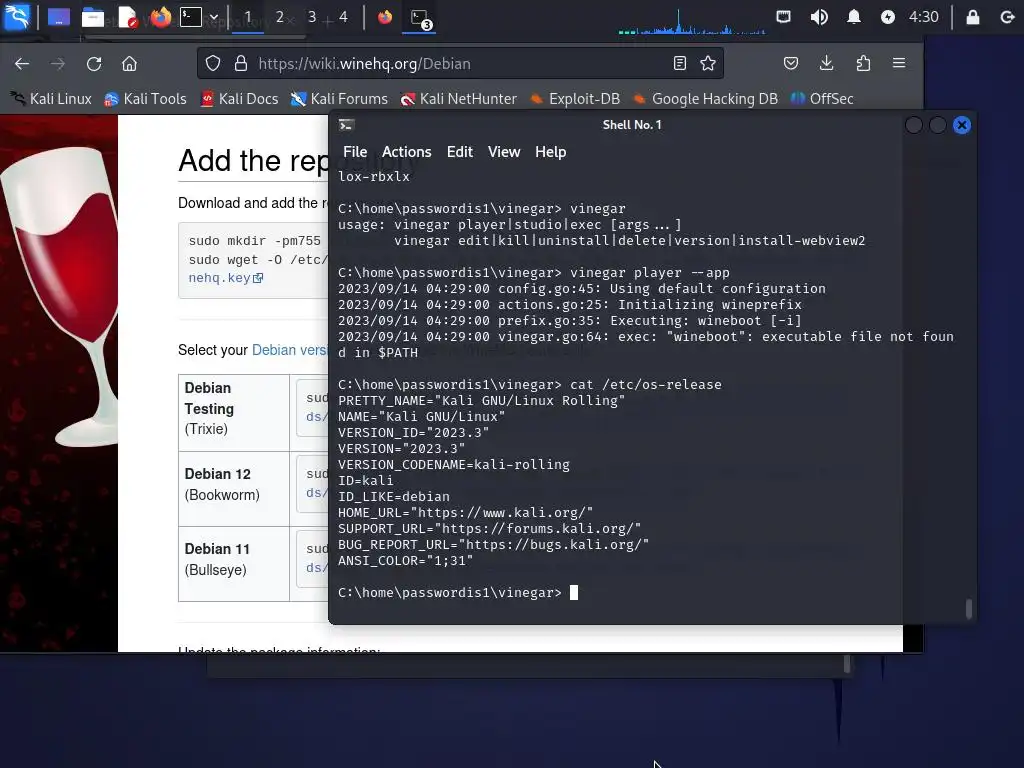Screen dimensions: 1024x768
Task: Open the Firefox downloads panel
Action: click(x=827, y=63)
